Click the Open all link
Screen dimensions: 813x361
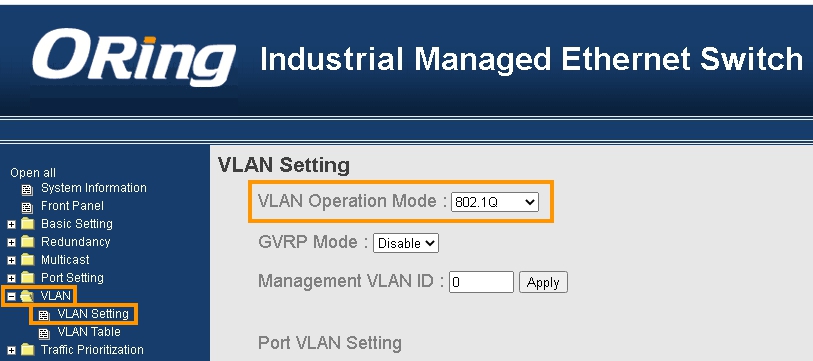(33, 173)
